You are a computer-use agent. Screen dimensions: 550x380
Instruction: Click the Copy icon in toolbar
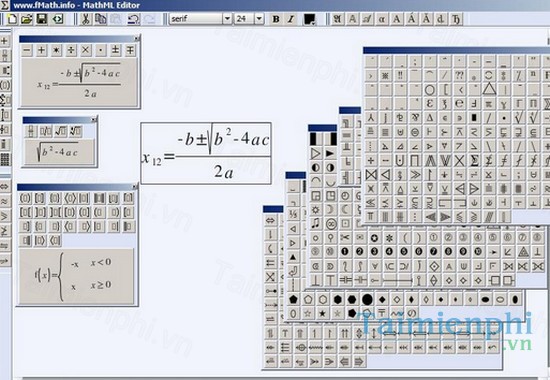tap(101, 19)
